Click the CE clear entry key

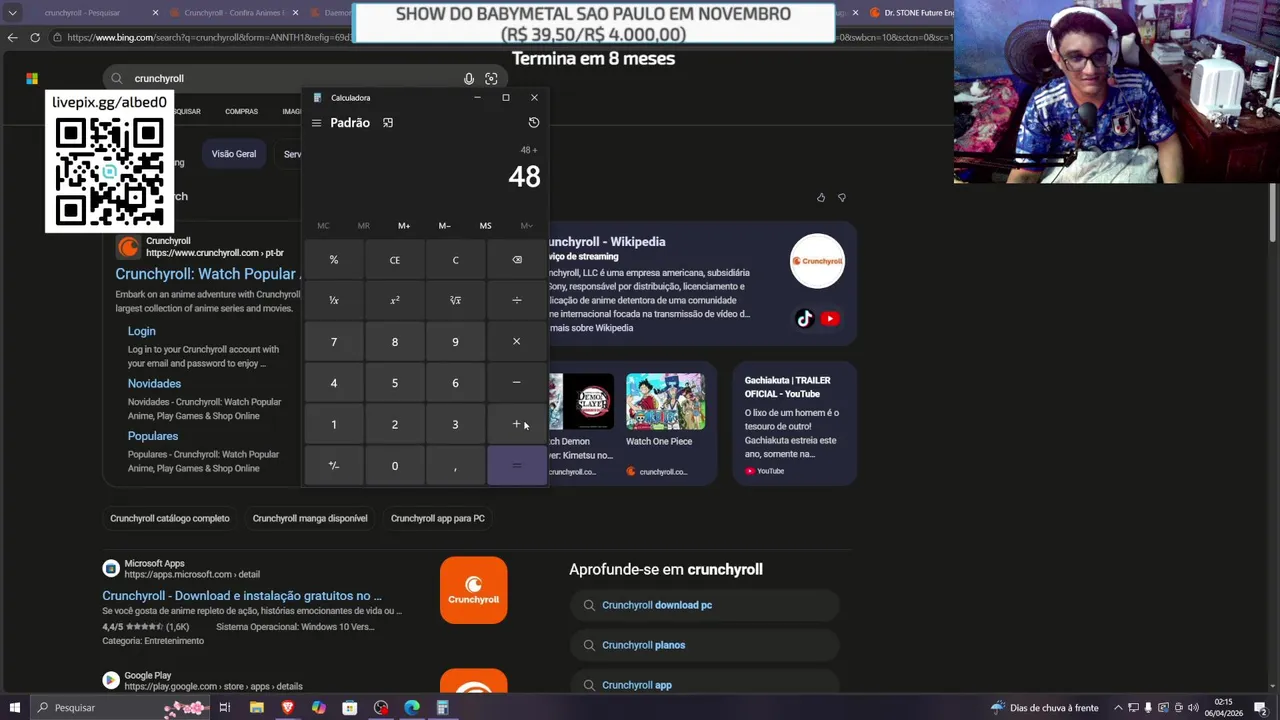pyautogui.click(x=395, y=260)
